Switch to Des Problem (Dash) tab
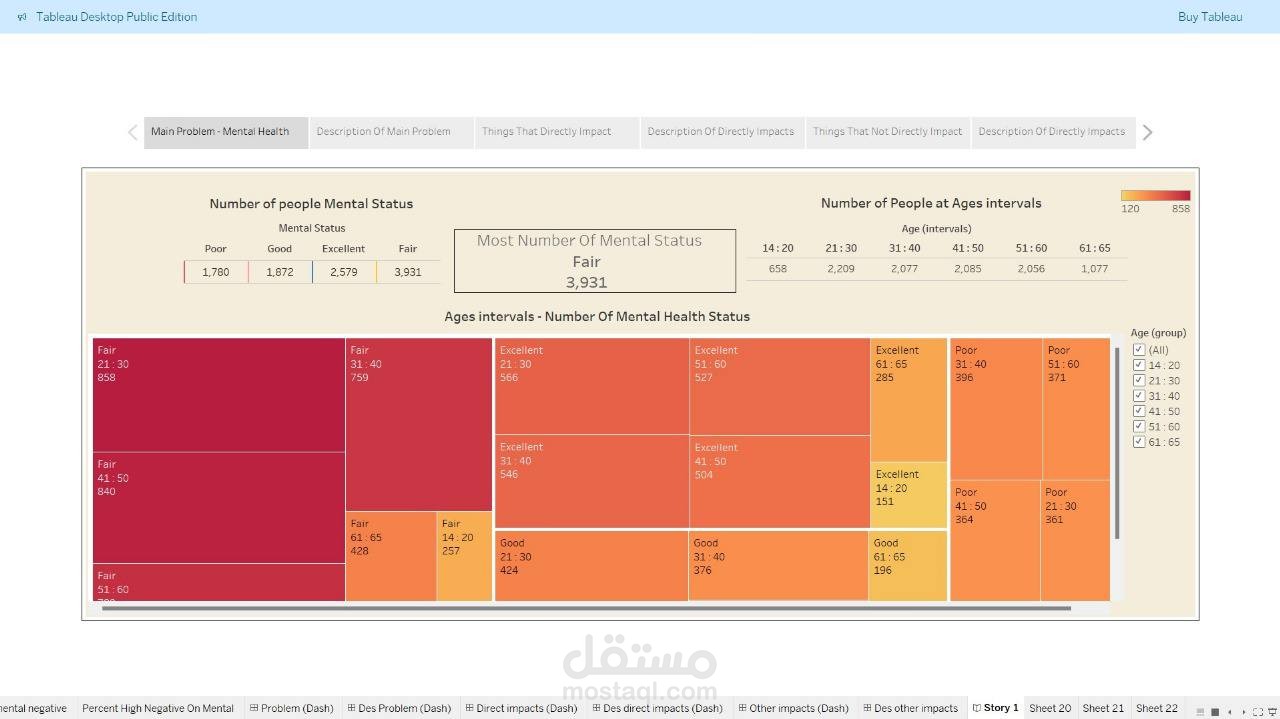The width and height of the screenshot is (1280, 719). (x=399, y=708)
